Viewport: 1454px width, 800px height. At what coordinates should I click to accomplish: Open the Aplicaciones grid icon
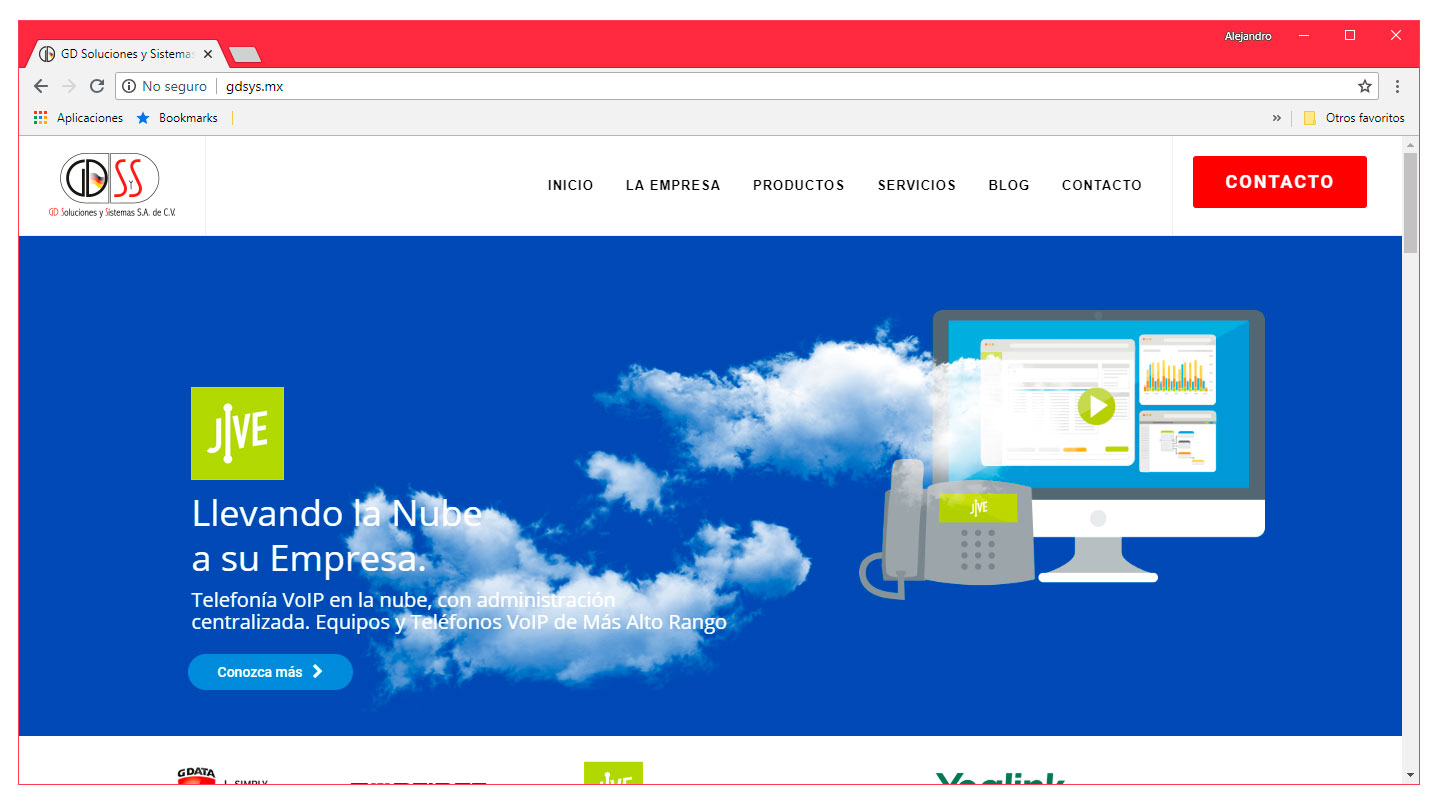tap(40, 117)
